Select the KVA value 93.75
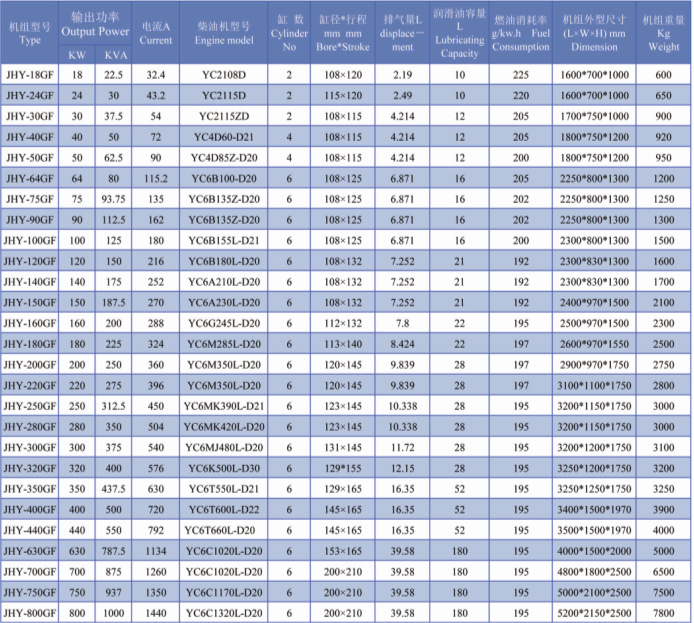 (114, 199)
